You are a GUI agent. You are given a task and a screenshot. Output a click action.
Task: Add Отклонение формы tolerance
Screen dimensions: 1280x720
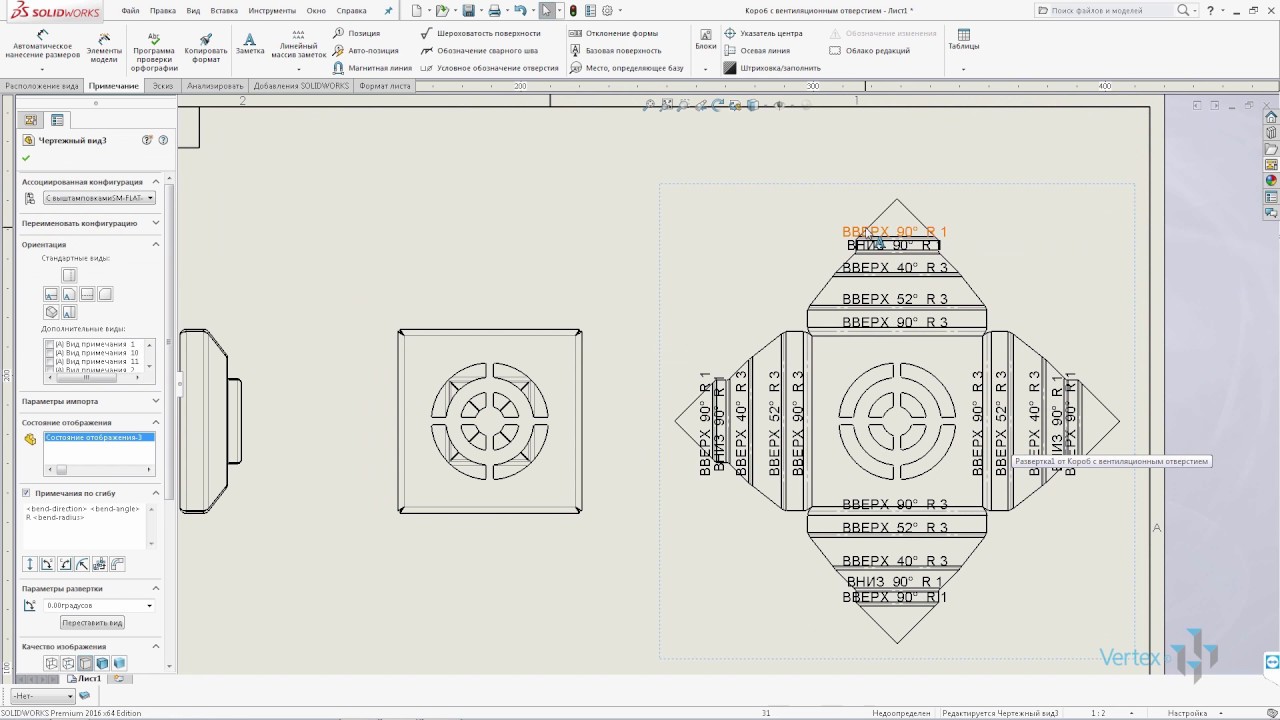pos(614,33)
